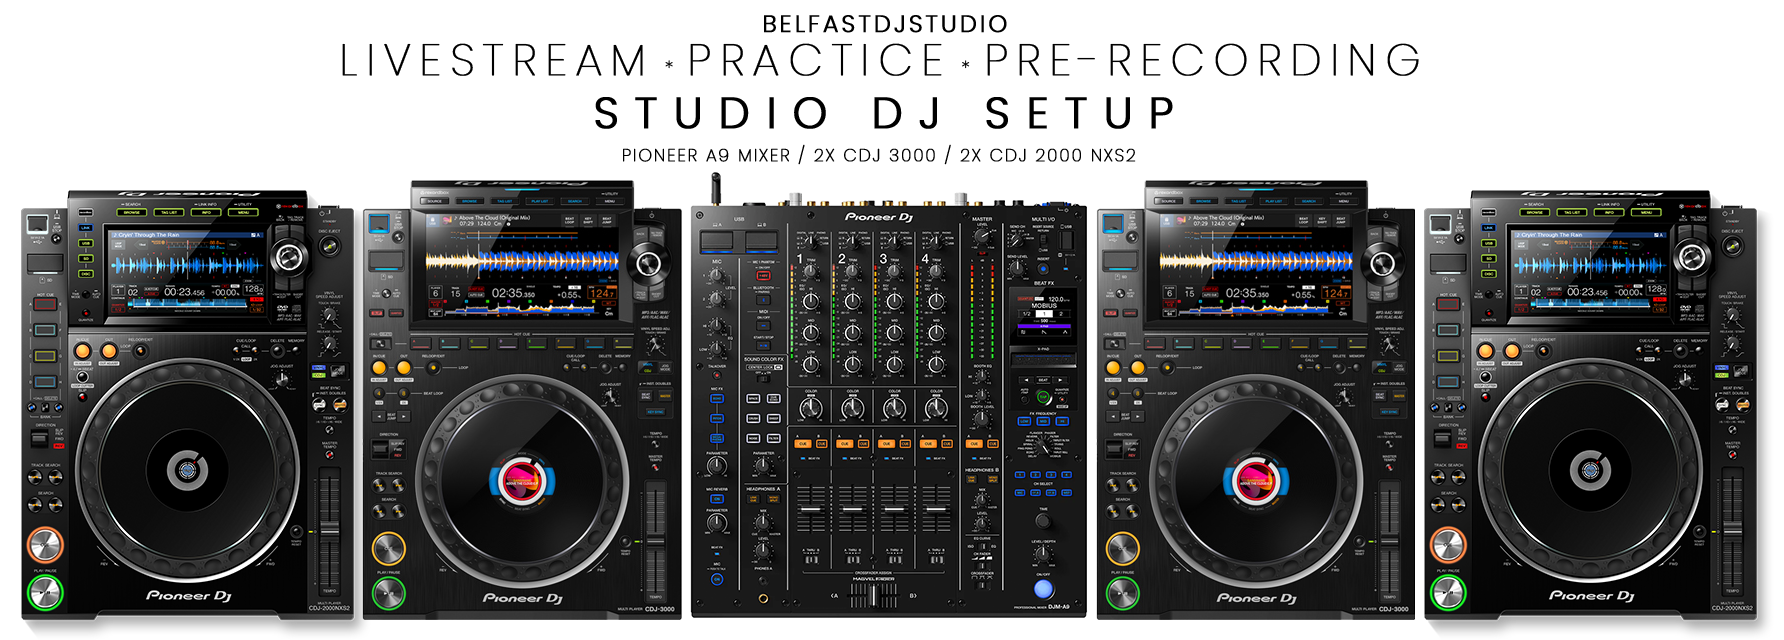Tap the orange Cue button on left CDJ-2000NXS2

point(45,544)
